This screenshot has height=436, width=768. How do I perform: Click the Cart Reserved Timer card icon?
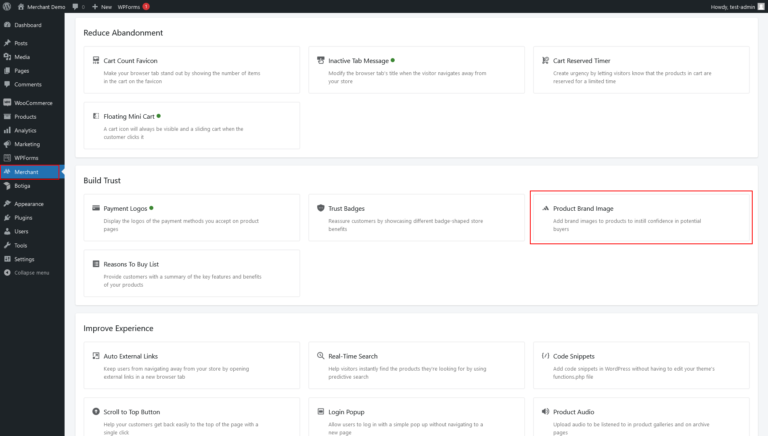pos(546,60)
